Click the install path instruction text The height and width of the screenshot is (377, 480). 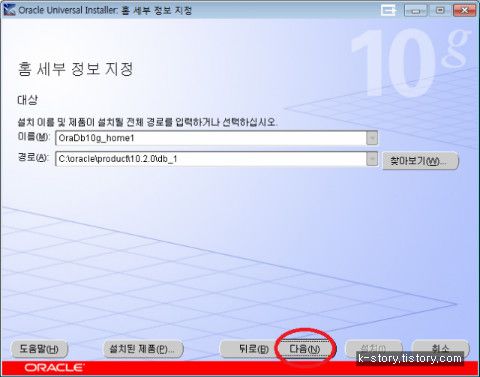click(x=147, y=122)
